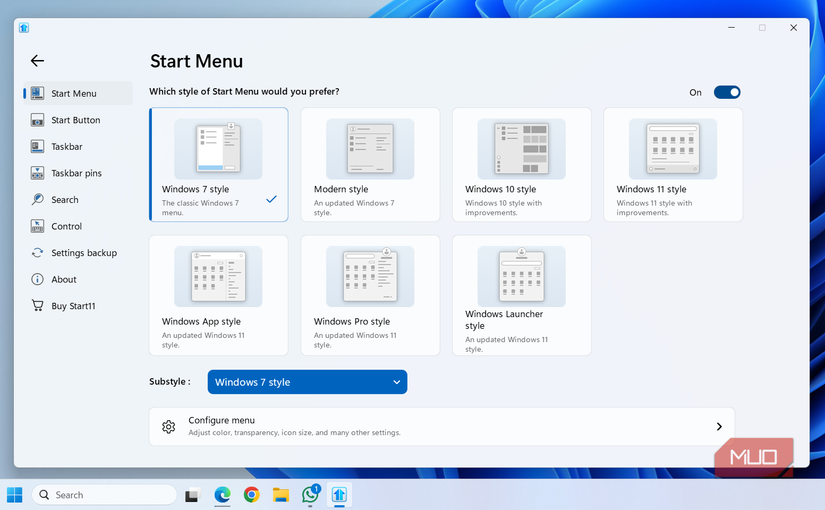Viewport: 825px width, 510px height.
Task: Click the taskbar Search box
Action: [x=104, y=495]
